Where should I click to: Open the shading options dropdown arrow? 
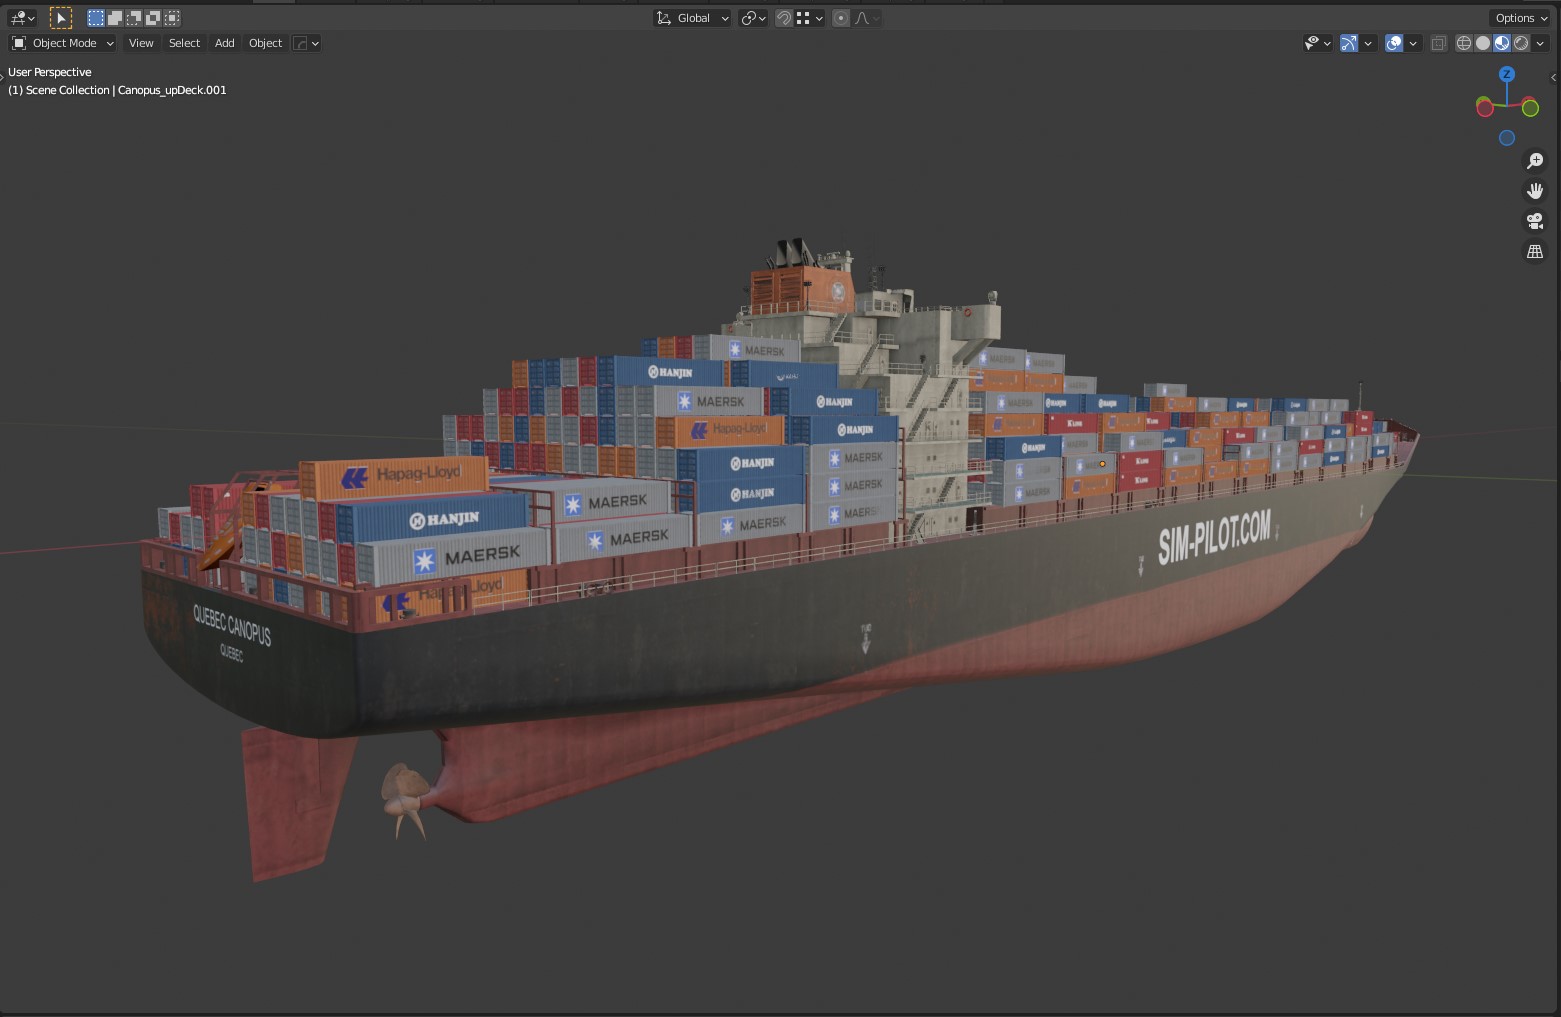tap(1540, 43)
